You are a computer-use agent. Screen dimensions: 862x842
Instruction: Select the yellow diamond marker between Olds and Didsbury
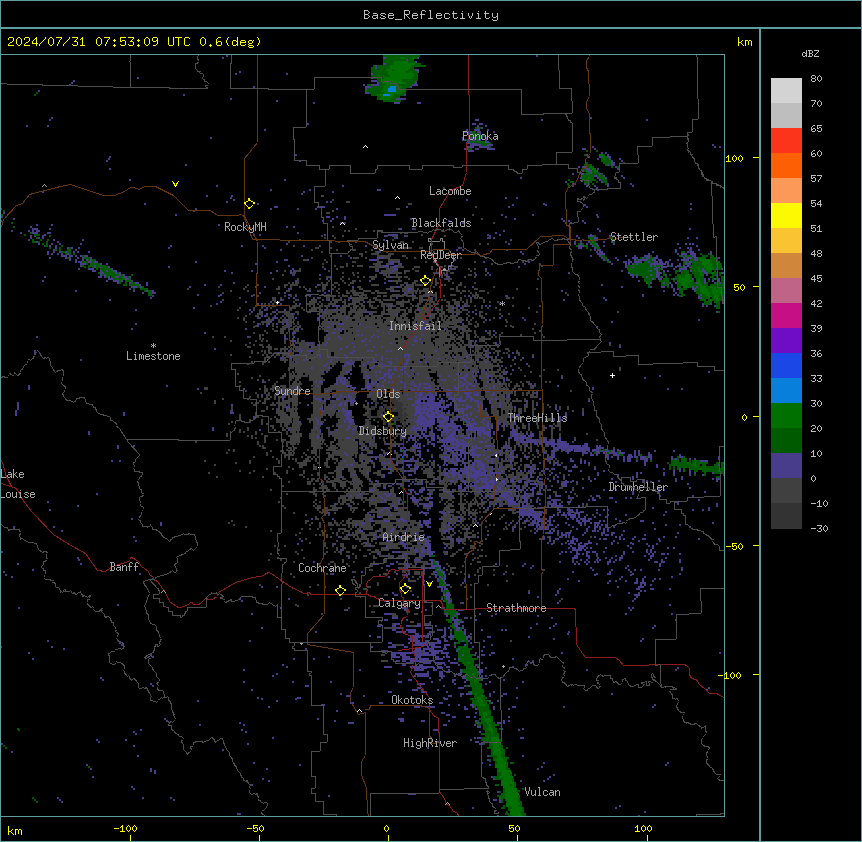click(388, 417)
